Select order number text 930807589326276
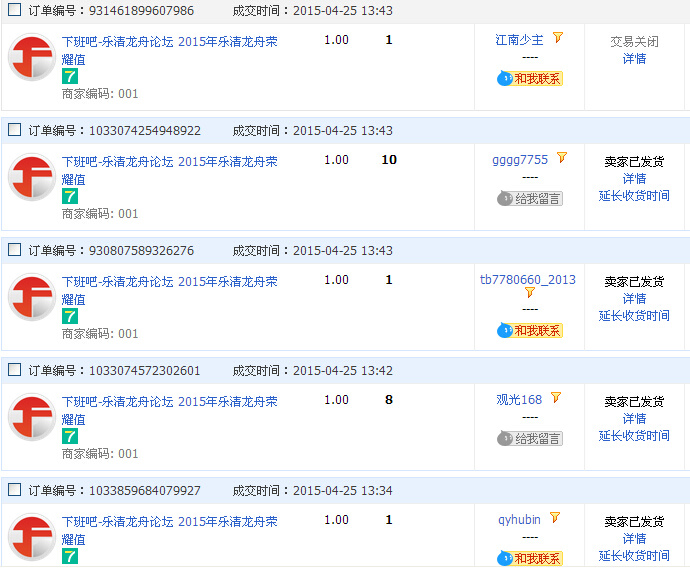Viewport: 690px width, 568px height. coord(141,251)
